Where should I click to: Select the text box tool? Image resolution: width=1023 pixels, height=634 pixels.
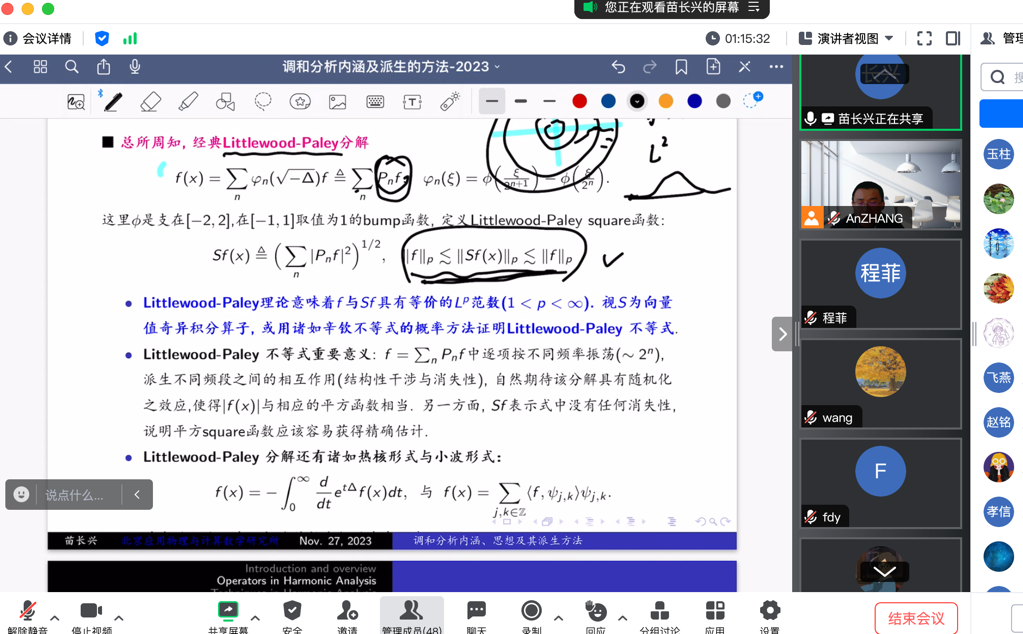point(412,102)
